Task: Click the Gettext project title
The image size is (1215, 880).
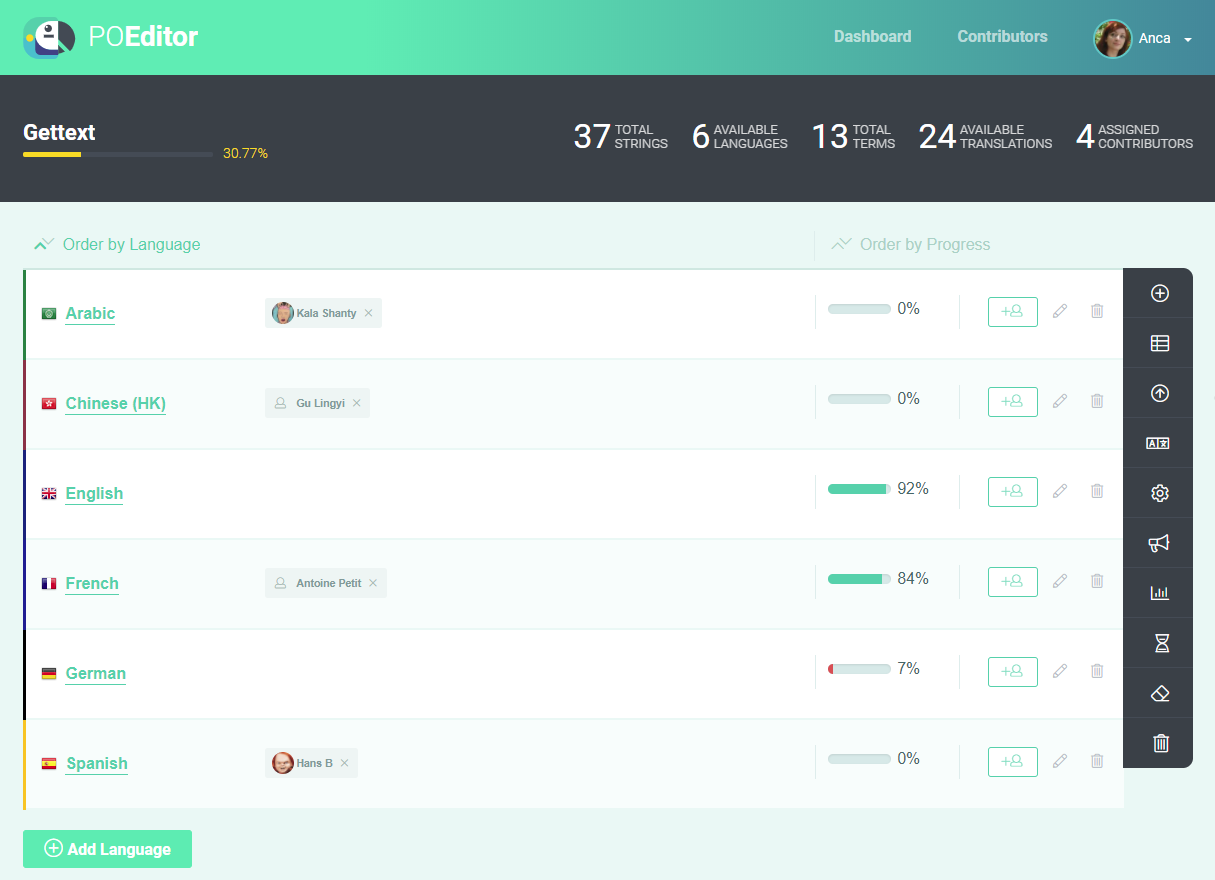Action: 59,132
